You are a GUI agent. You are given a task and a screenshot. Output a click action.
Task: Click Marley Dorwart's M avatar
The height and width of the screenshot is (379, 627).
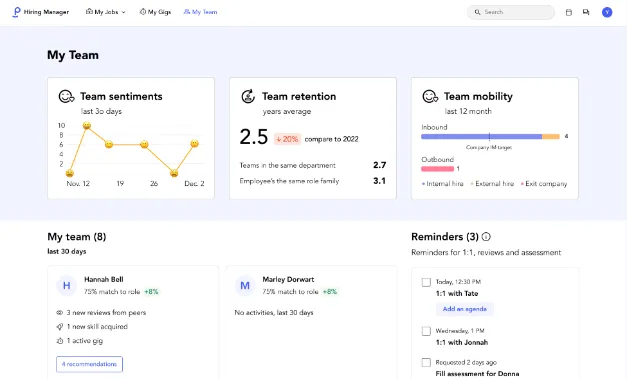(245, 285)
